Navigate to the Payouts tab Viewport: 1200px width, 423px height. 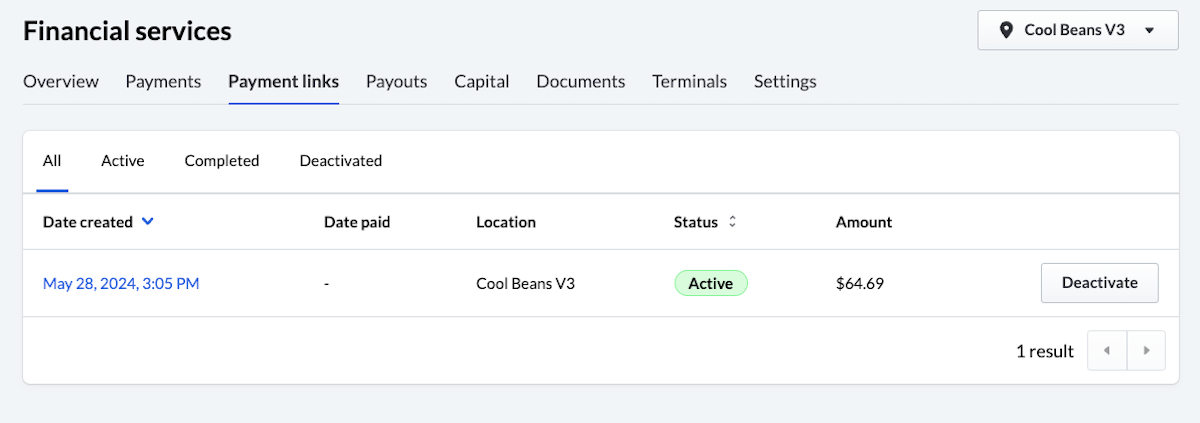(x=396, y=82)
